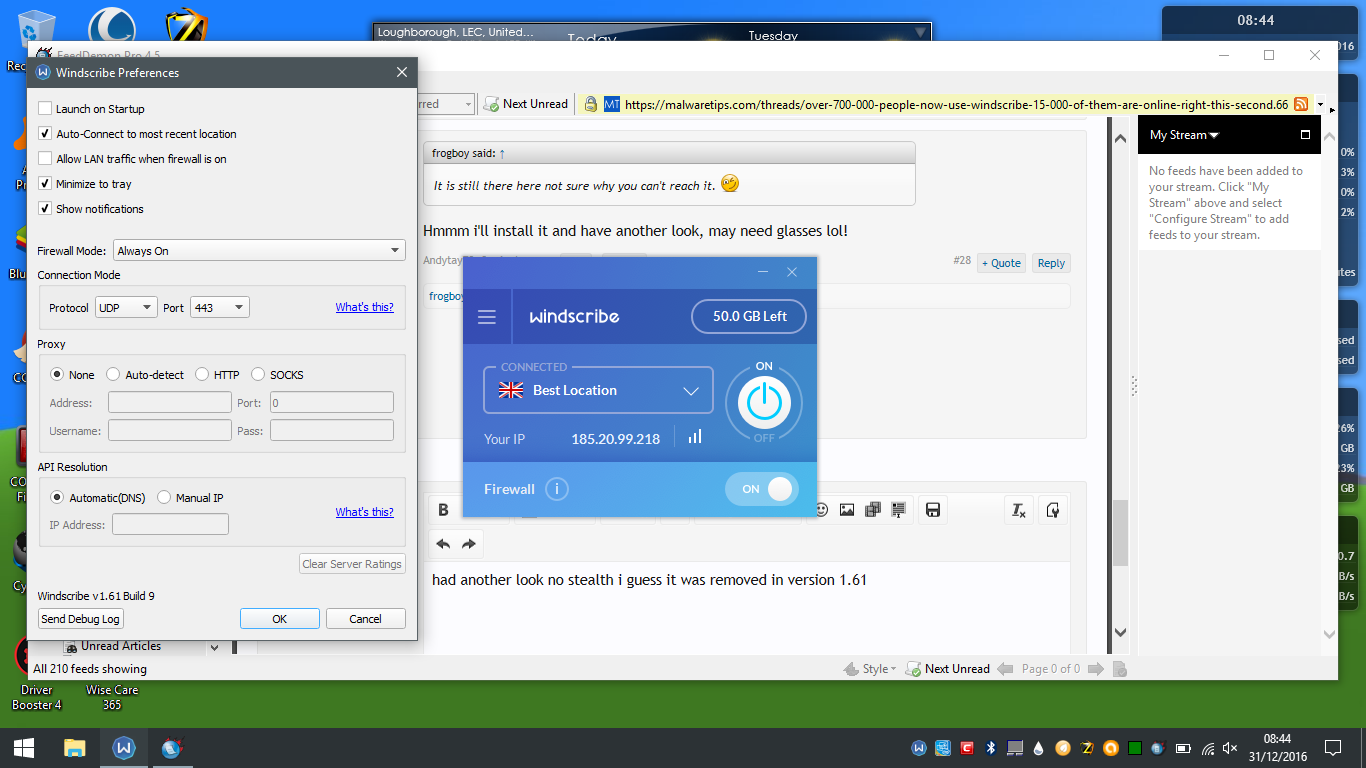Image resolution: width=1366 pixels, height=768 pixels.
Task: Open File Explorer from the taskbar
Action: [75, 747]
